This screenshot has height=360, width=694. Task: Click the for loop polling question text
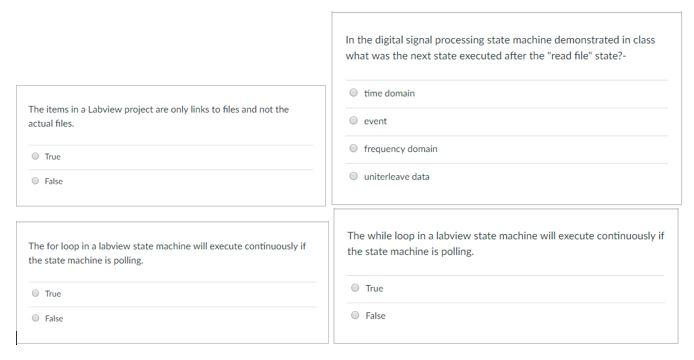pos(167,253)
